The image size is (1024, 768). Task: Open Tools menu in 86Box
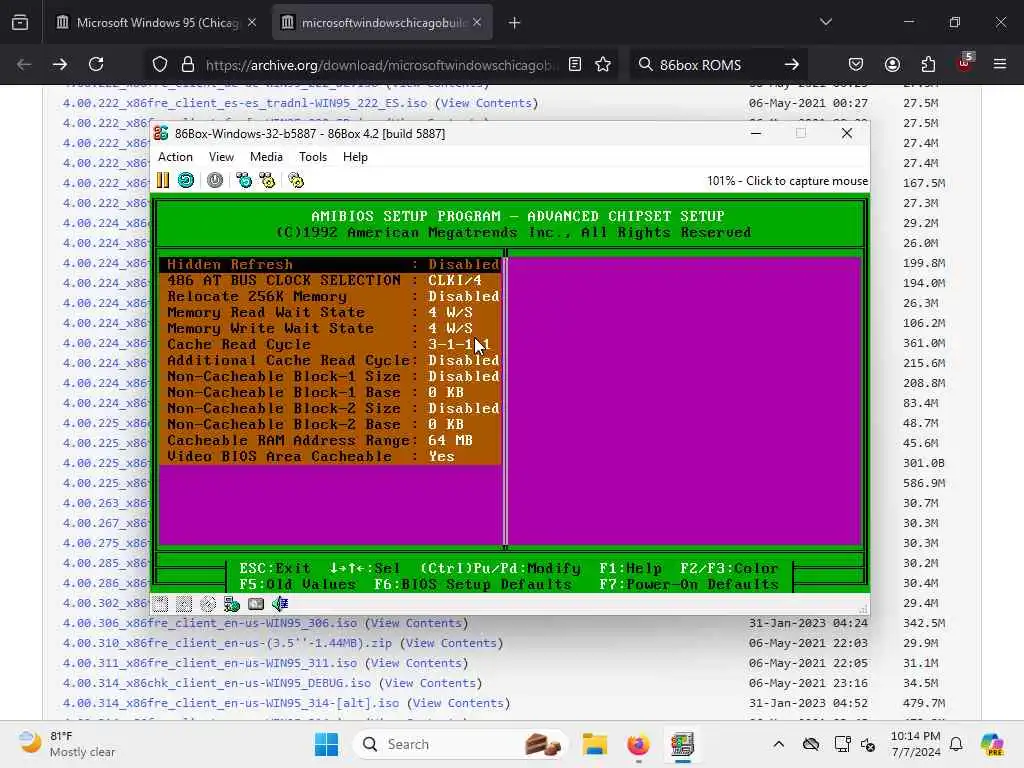(313, 157)
